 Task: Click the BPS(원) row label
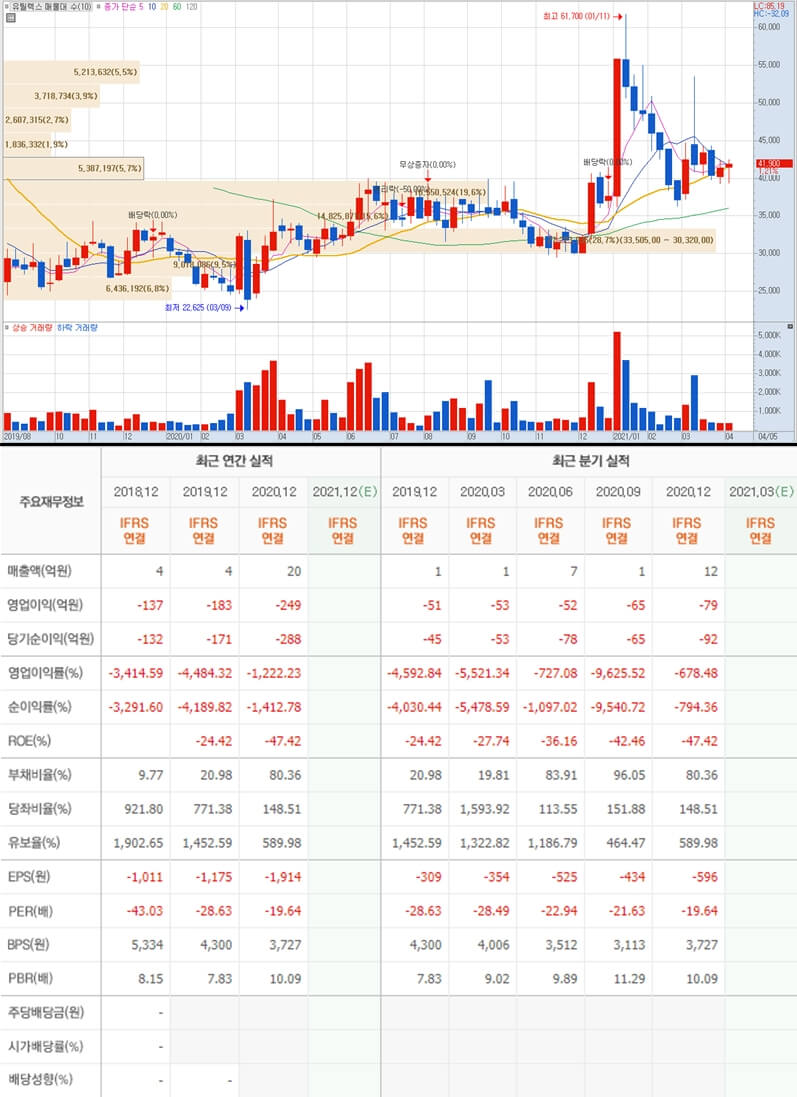29,944
